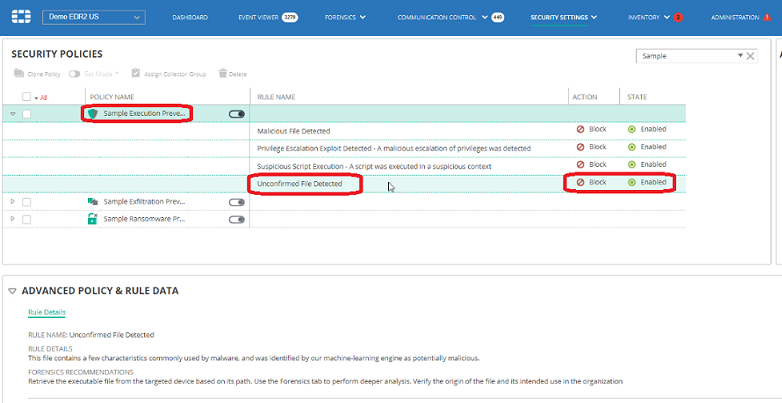
Task: Select the Malicious File Detected rule
Action: tap(293, 131)
